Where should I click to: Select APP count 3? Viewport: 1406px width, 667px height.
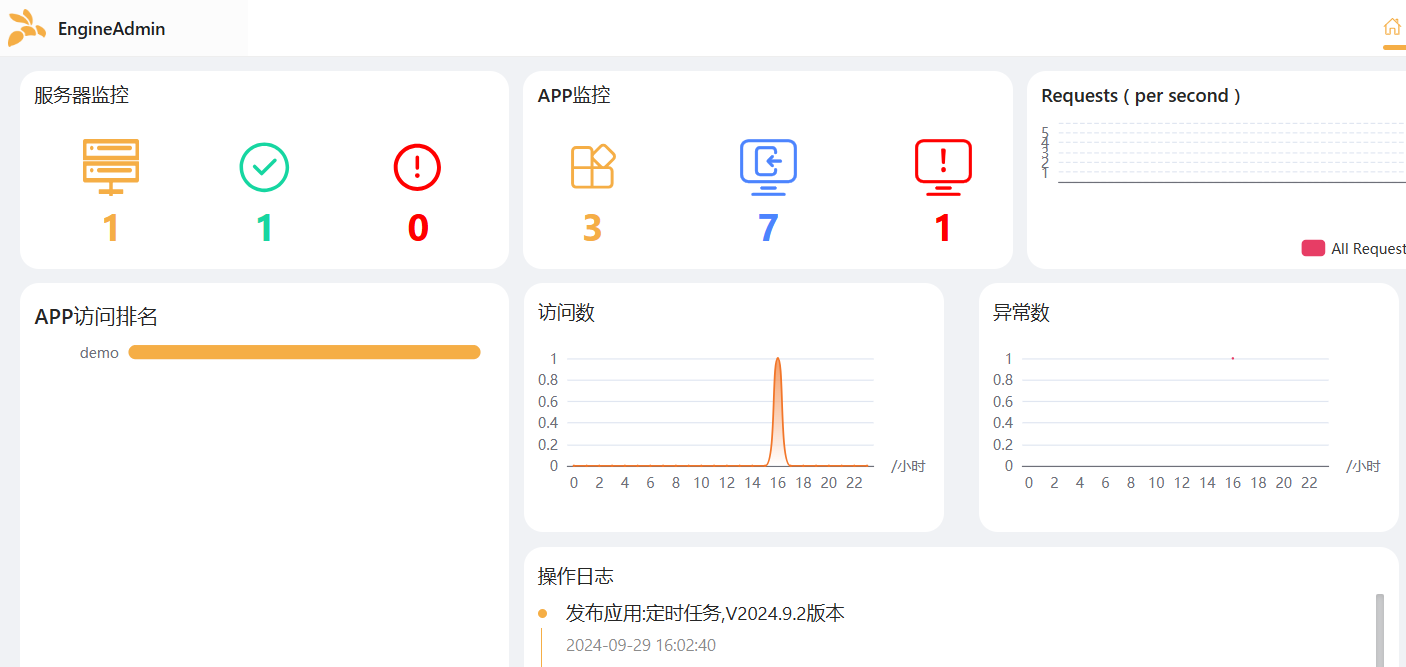(592, 228)
